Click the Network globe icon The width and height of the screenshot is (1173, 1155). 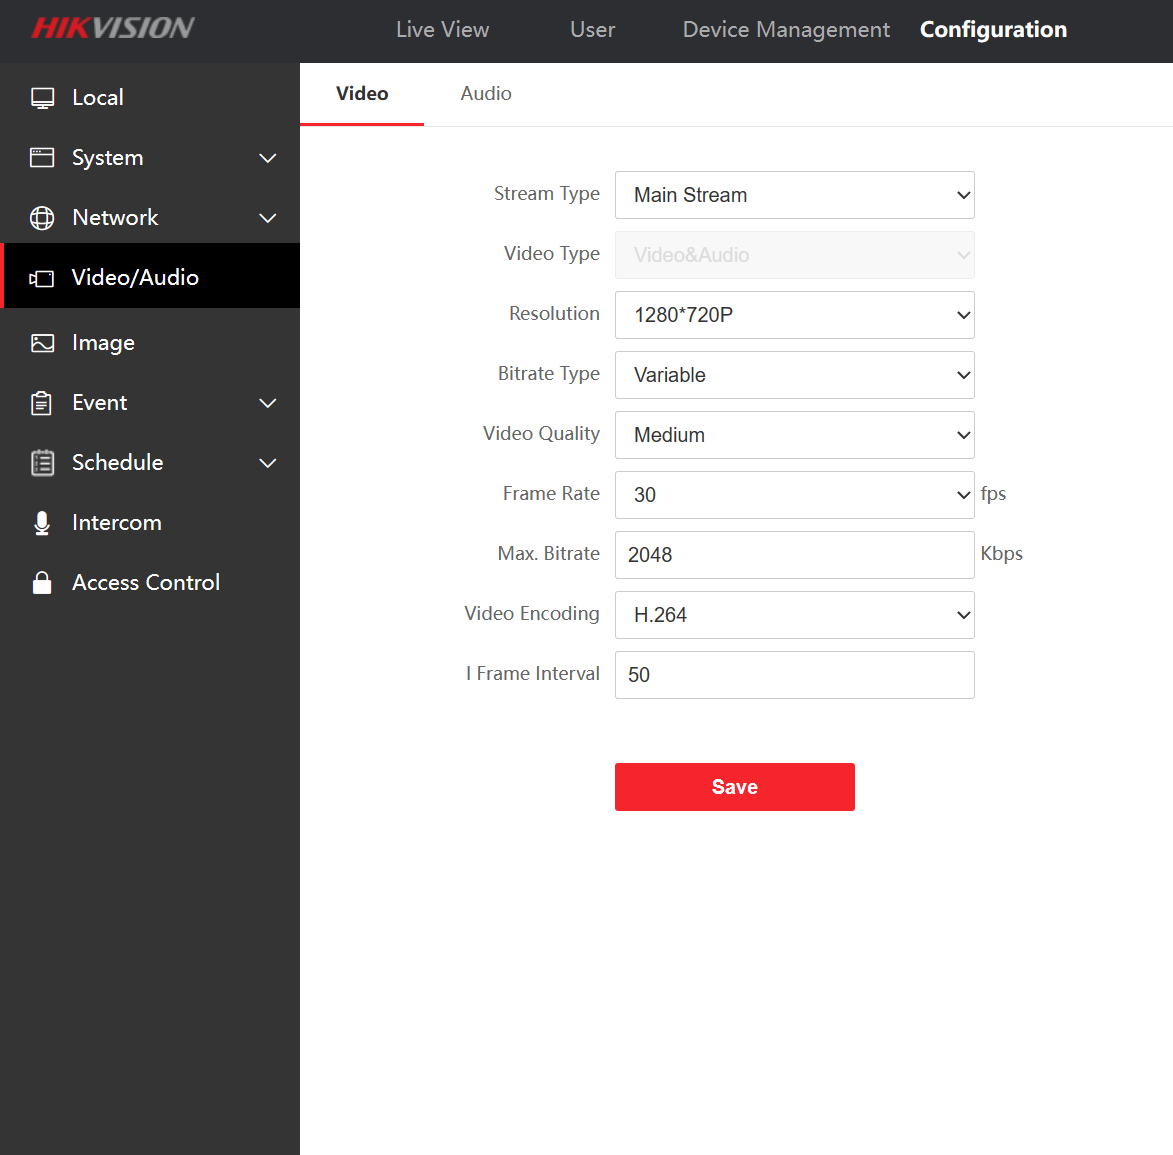(42, 218)
